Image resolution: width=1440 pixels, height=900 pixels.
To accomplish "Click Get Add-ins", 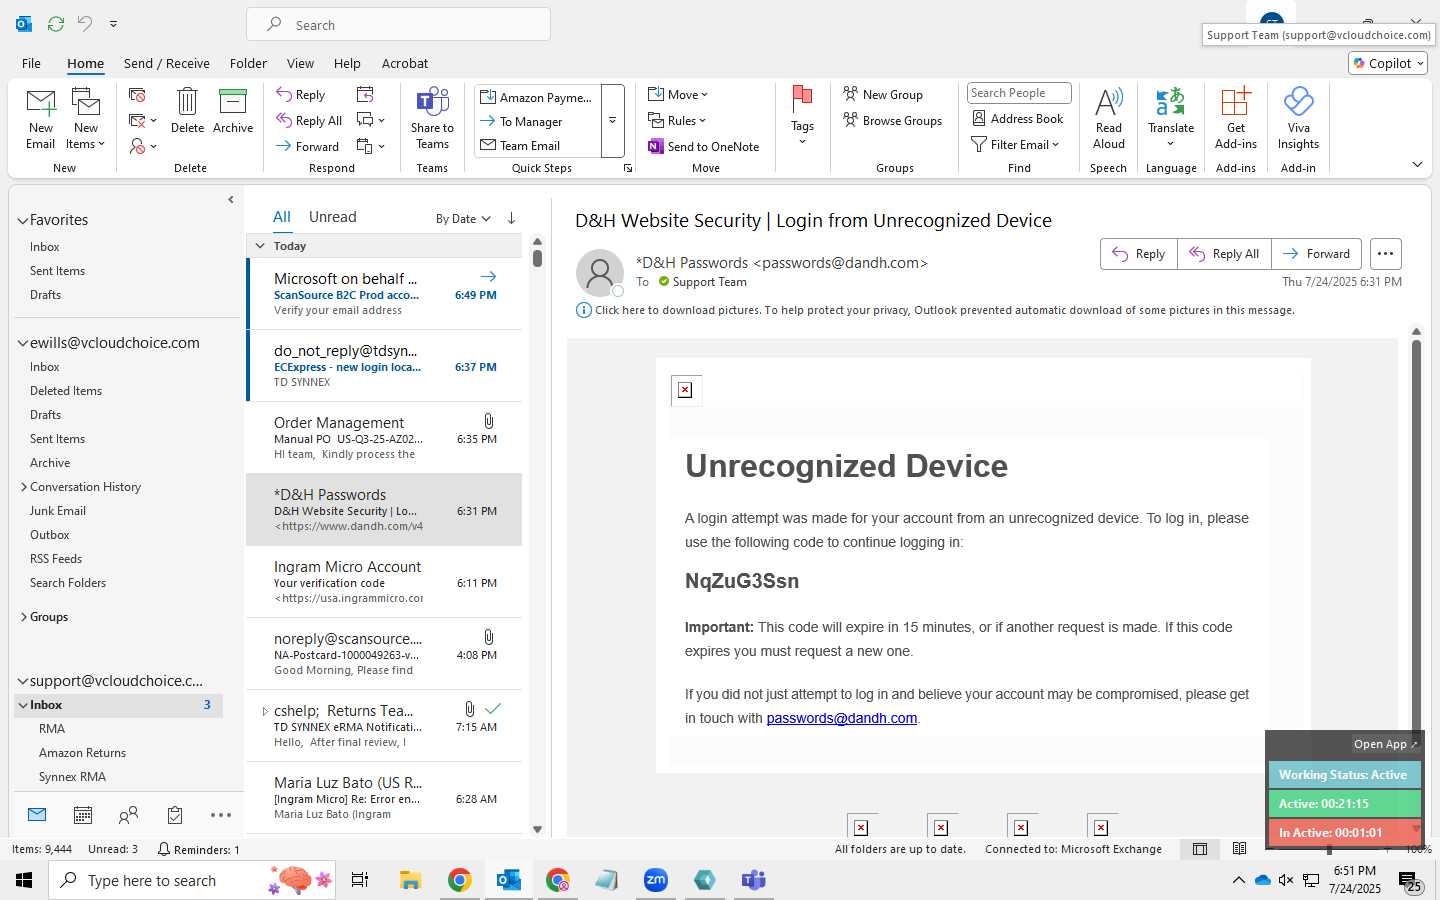I will (x=1236, y=118).
